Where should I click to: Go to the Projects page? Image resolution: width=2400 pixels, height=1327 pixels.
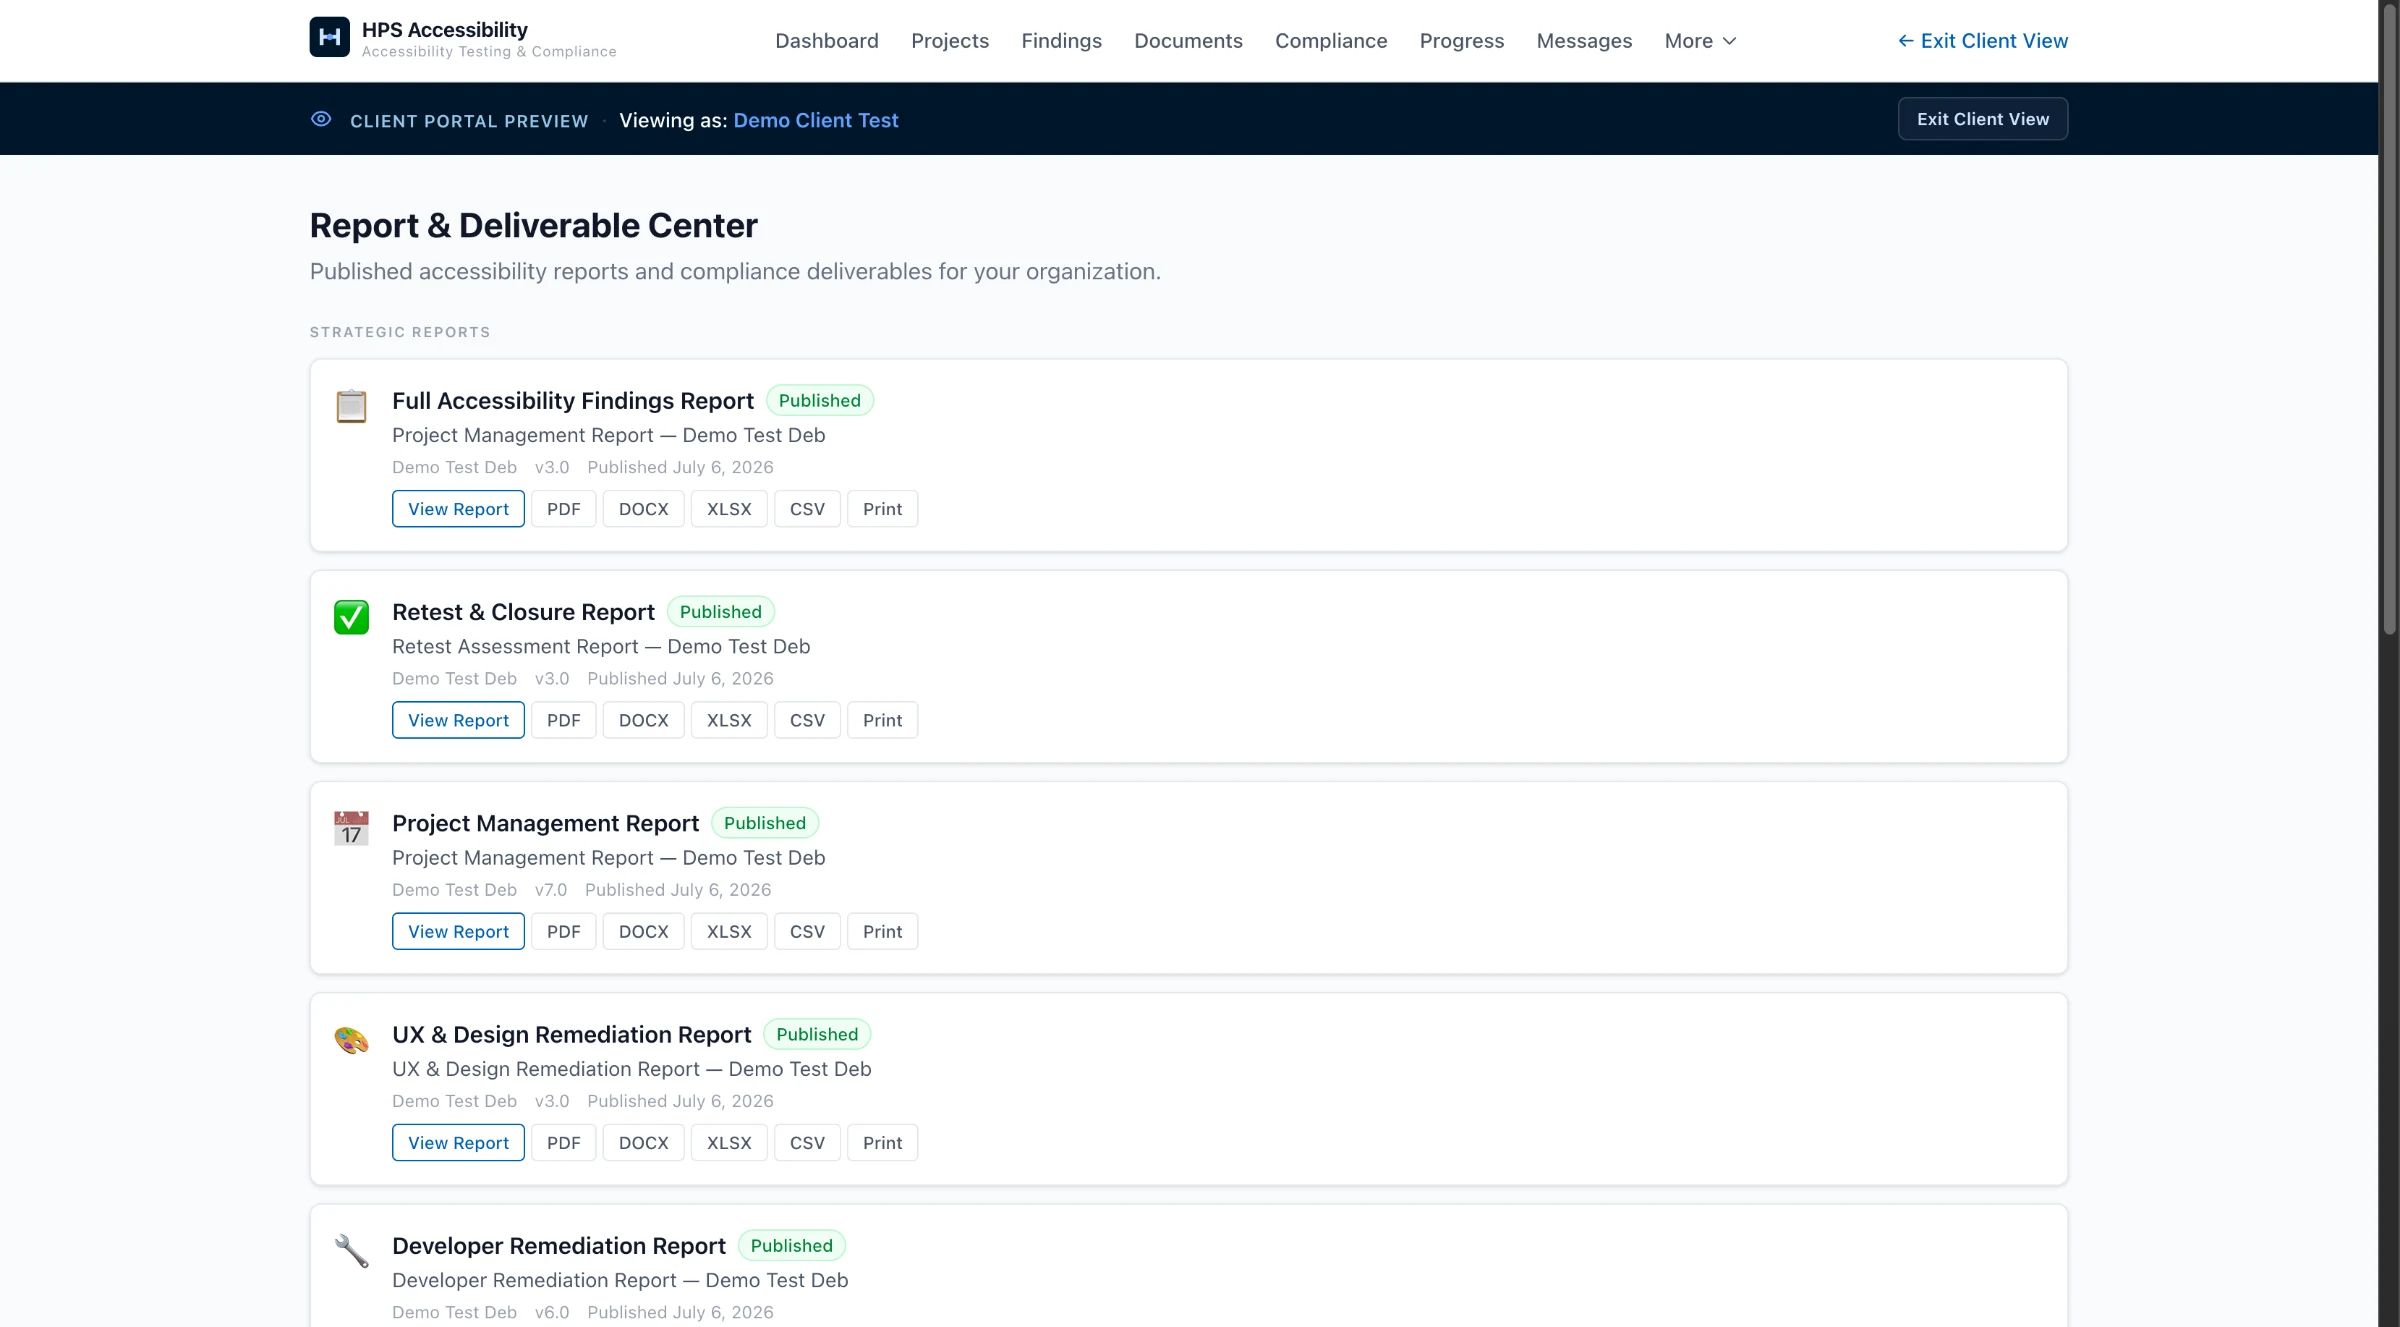(950, 41)
